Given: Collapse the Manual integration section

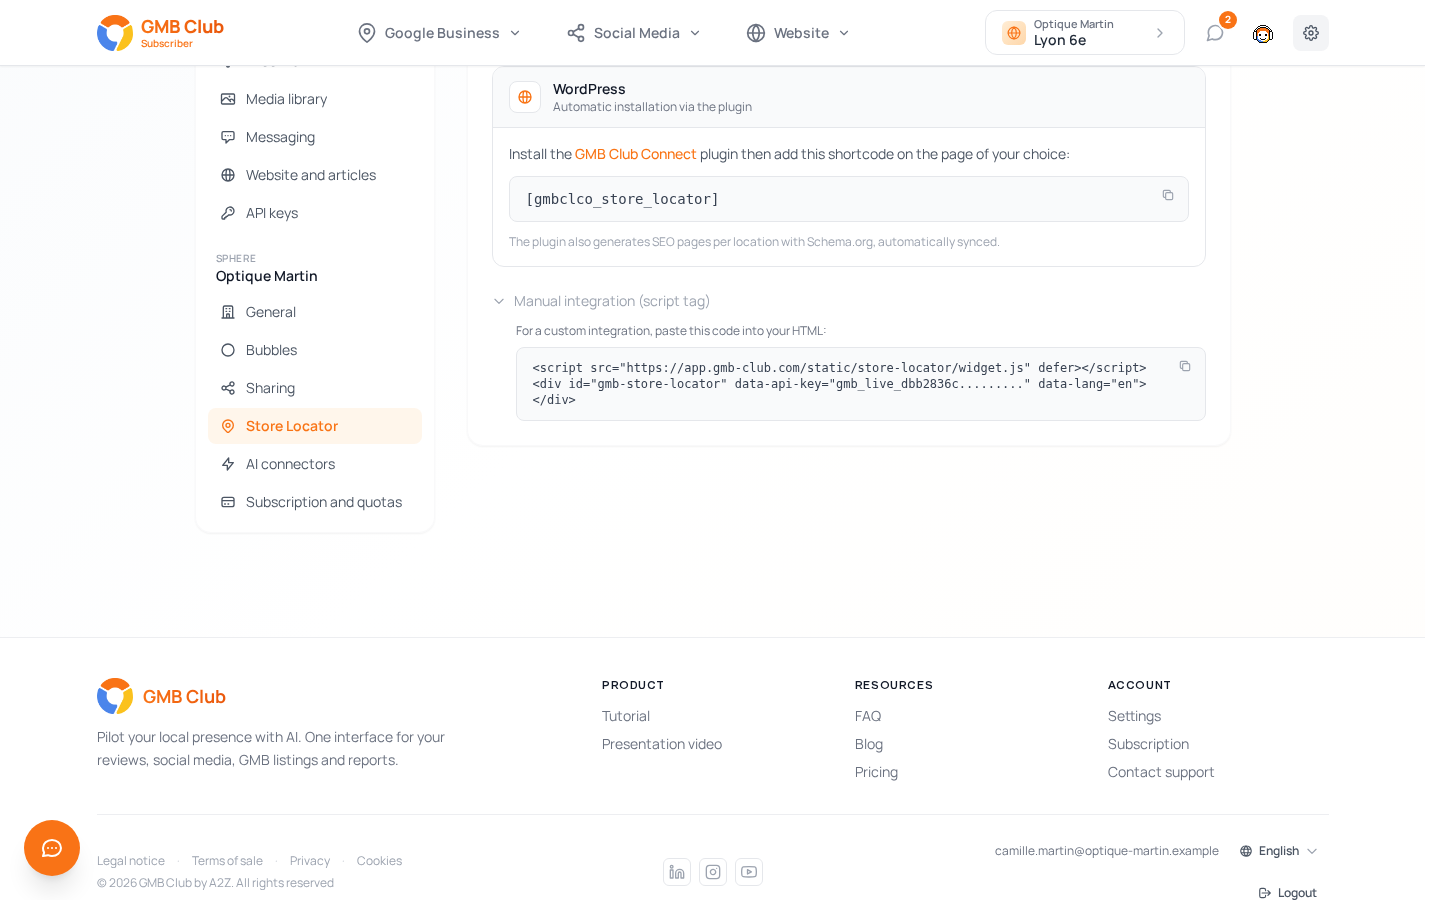Looking at the screenshot, I should pyautogui.click(x=602, y=301).
